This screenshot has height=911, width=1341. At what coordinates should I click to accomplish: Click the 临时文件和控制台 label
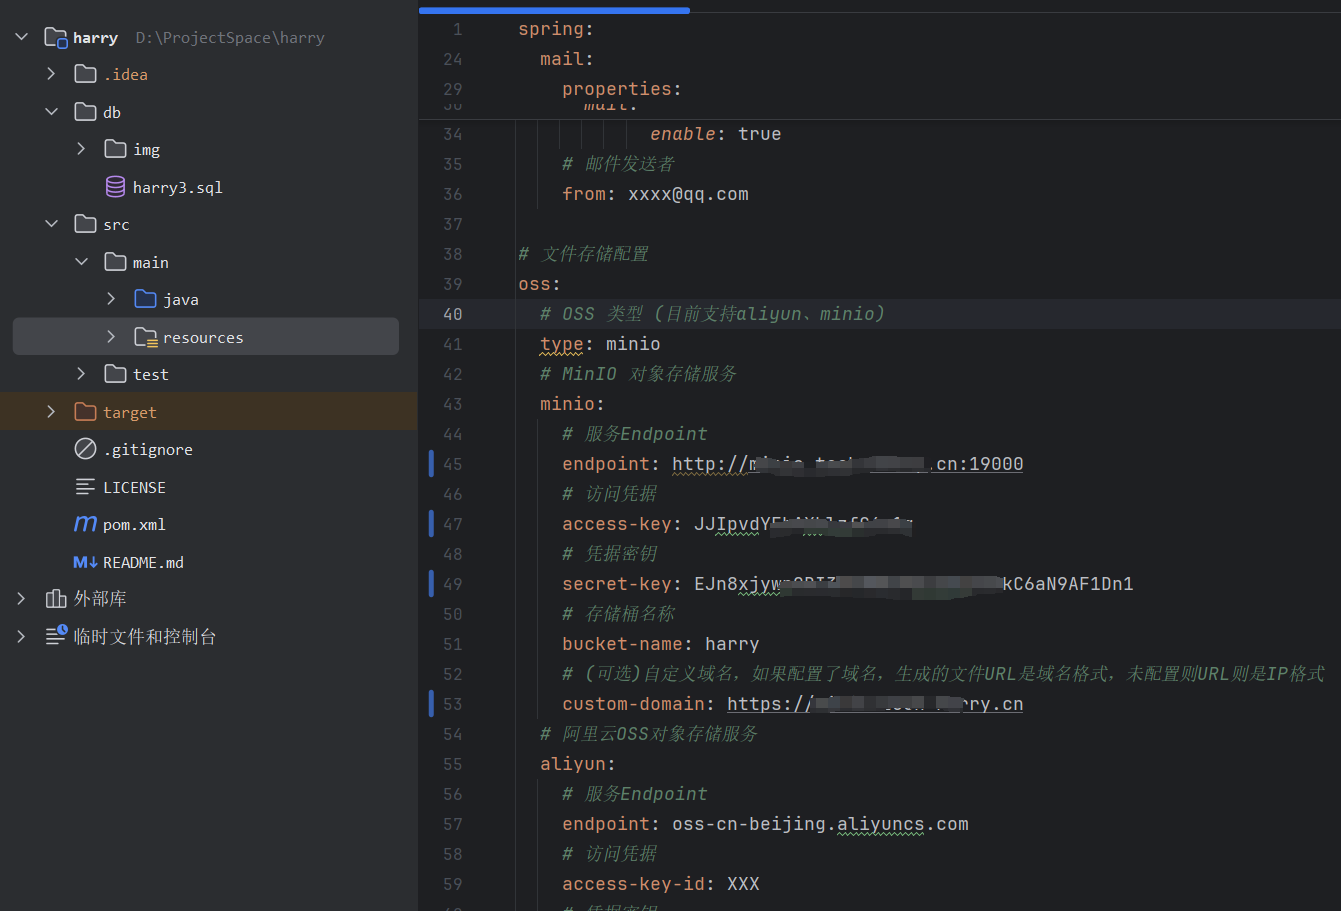[145, 637]
